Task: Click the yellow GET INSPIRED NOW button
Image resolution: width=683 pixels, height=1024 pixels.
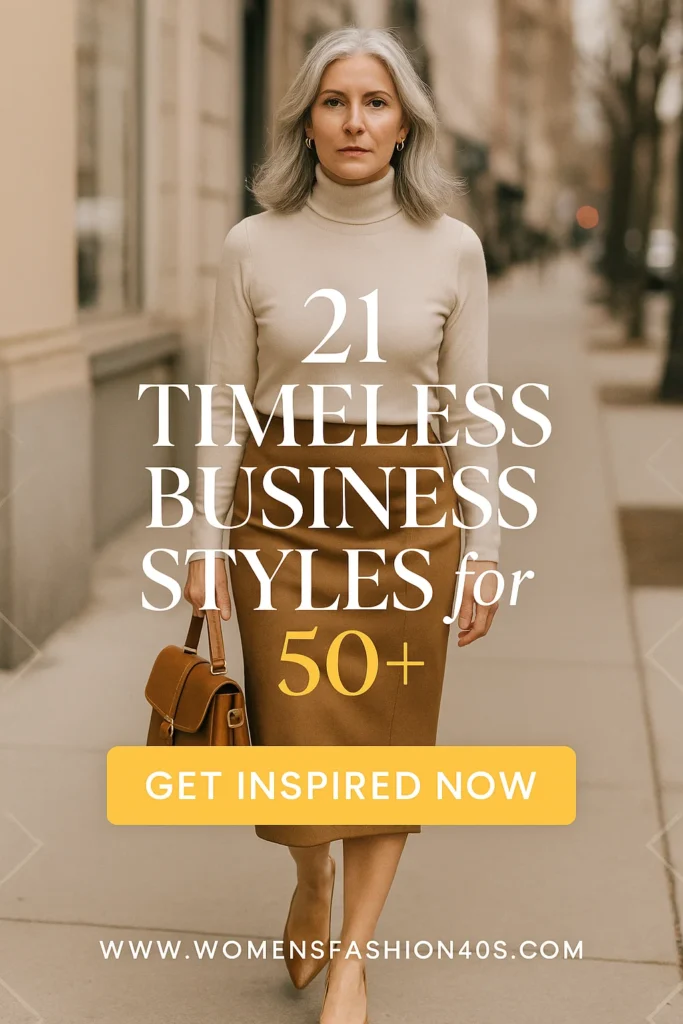Action: (x=342, y=785)
